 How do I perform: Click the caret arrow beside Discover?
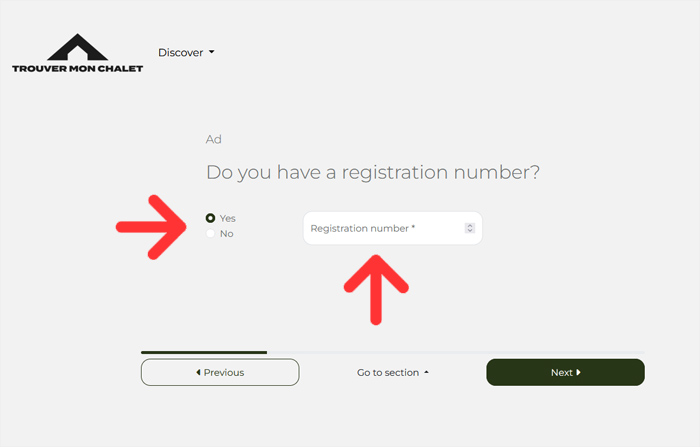[x=212, y=52]
